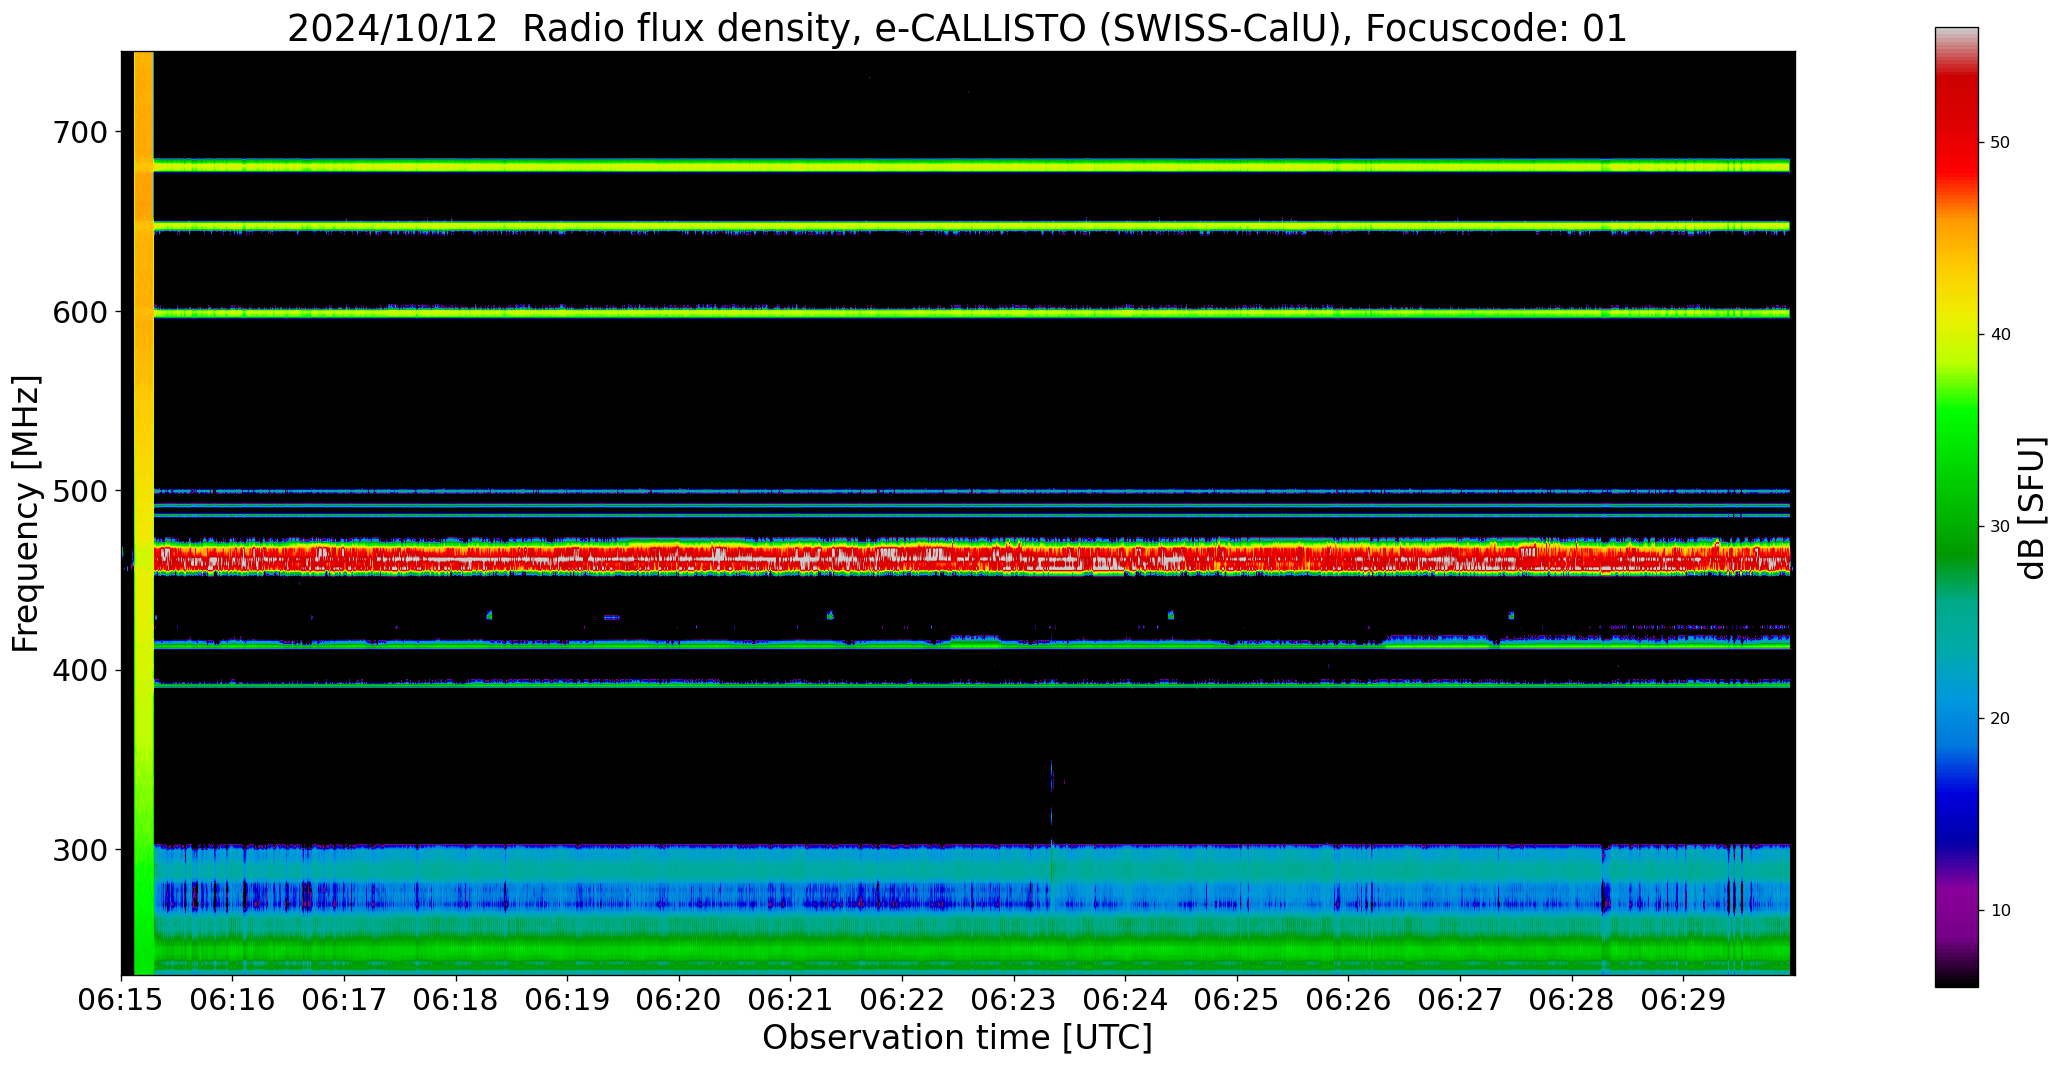Click the horizontal line near 648 MHz
Image resolution: width=2062 pixels, height=1067 pixels.
(x=971, y=227)
